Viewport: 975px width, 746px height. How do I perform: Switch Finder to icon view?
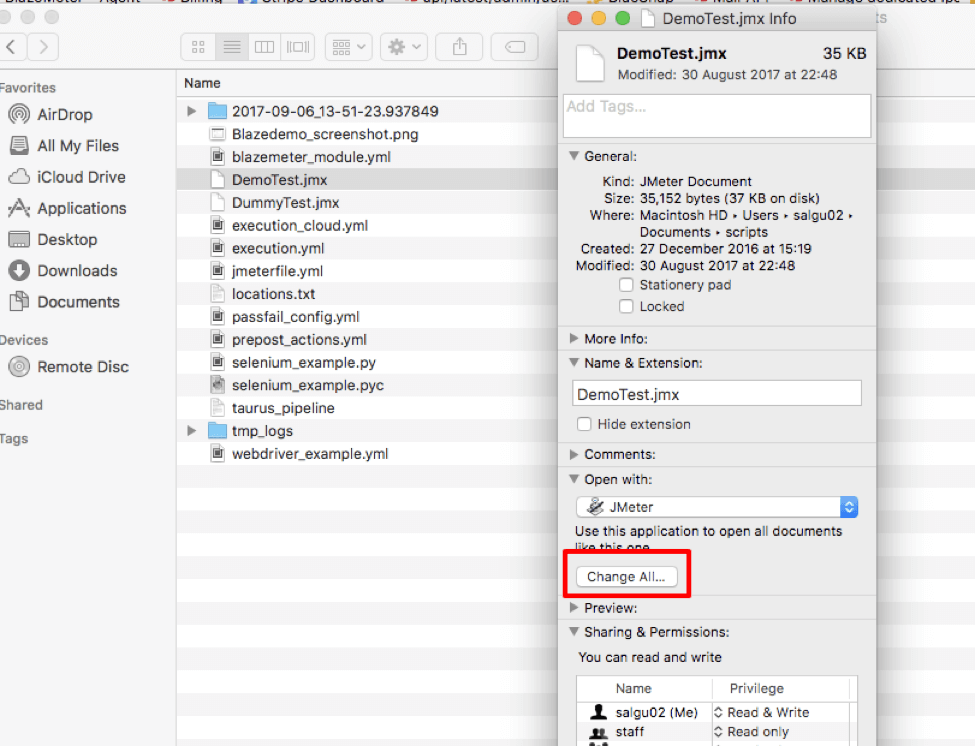point(198,47)
